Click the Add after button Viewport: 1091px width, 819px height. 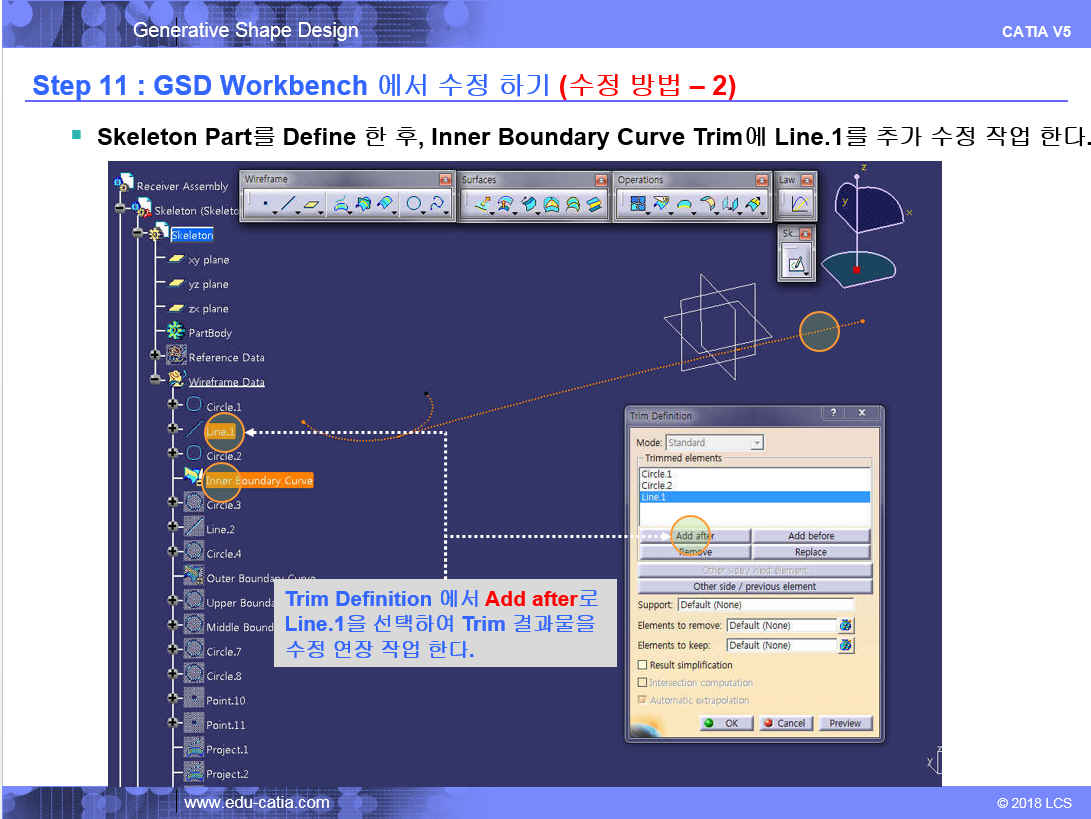695,536
